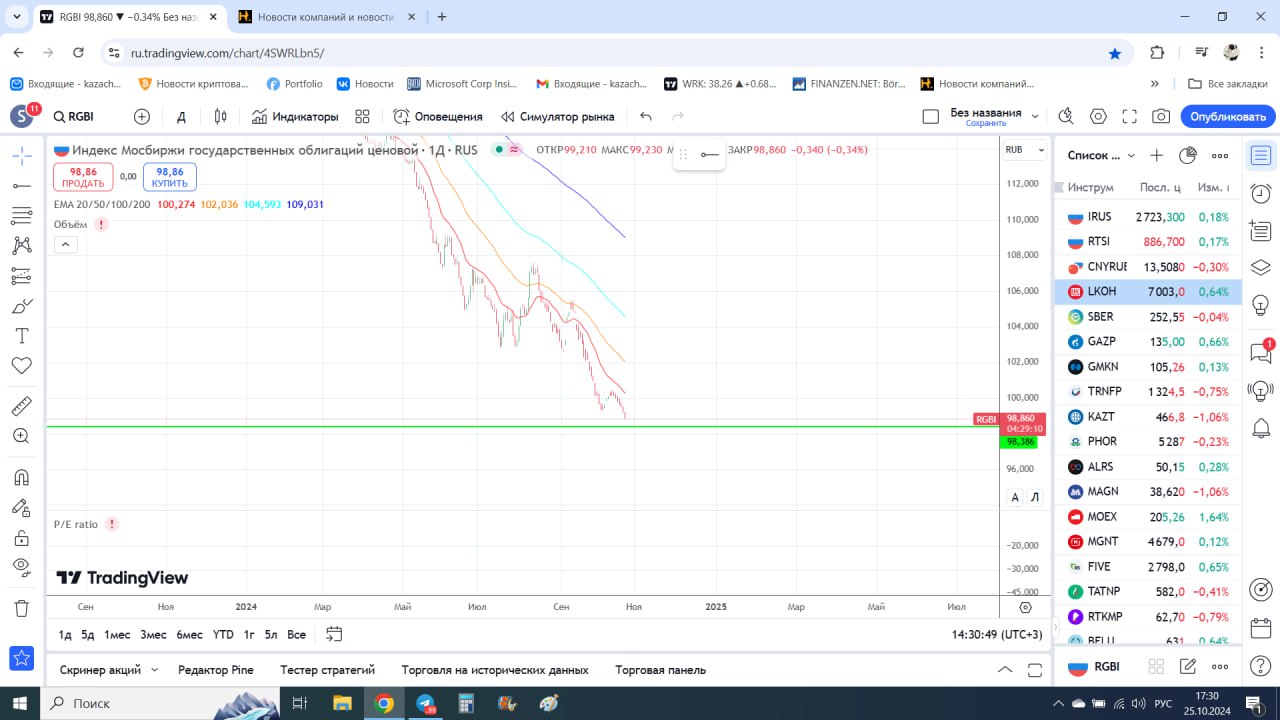Open the candlestick chart type selector
The width and height of the screenshot is (1280, 720).
221,116
